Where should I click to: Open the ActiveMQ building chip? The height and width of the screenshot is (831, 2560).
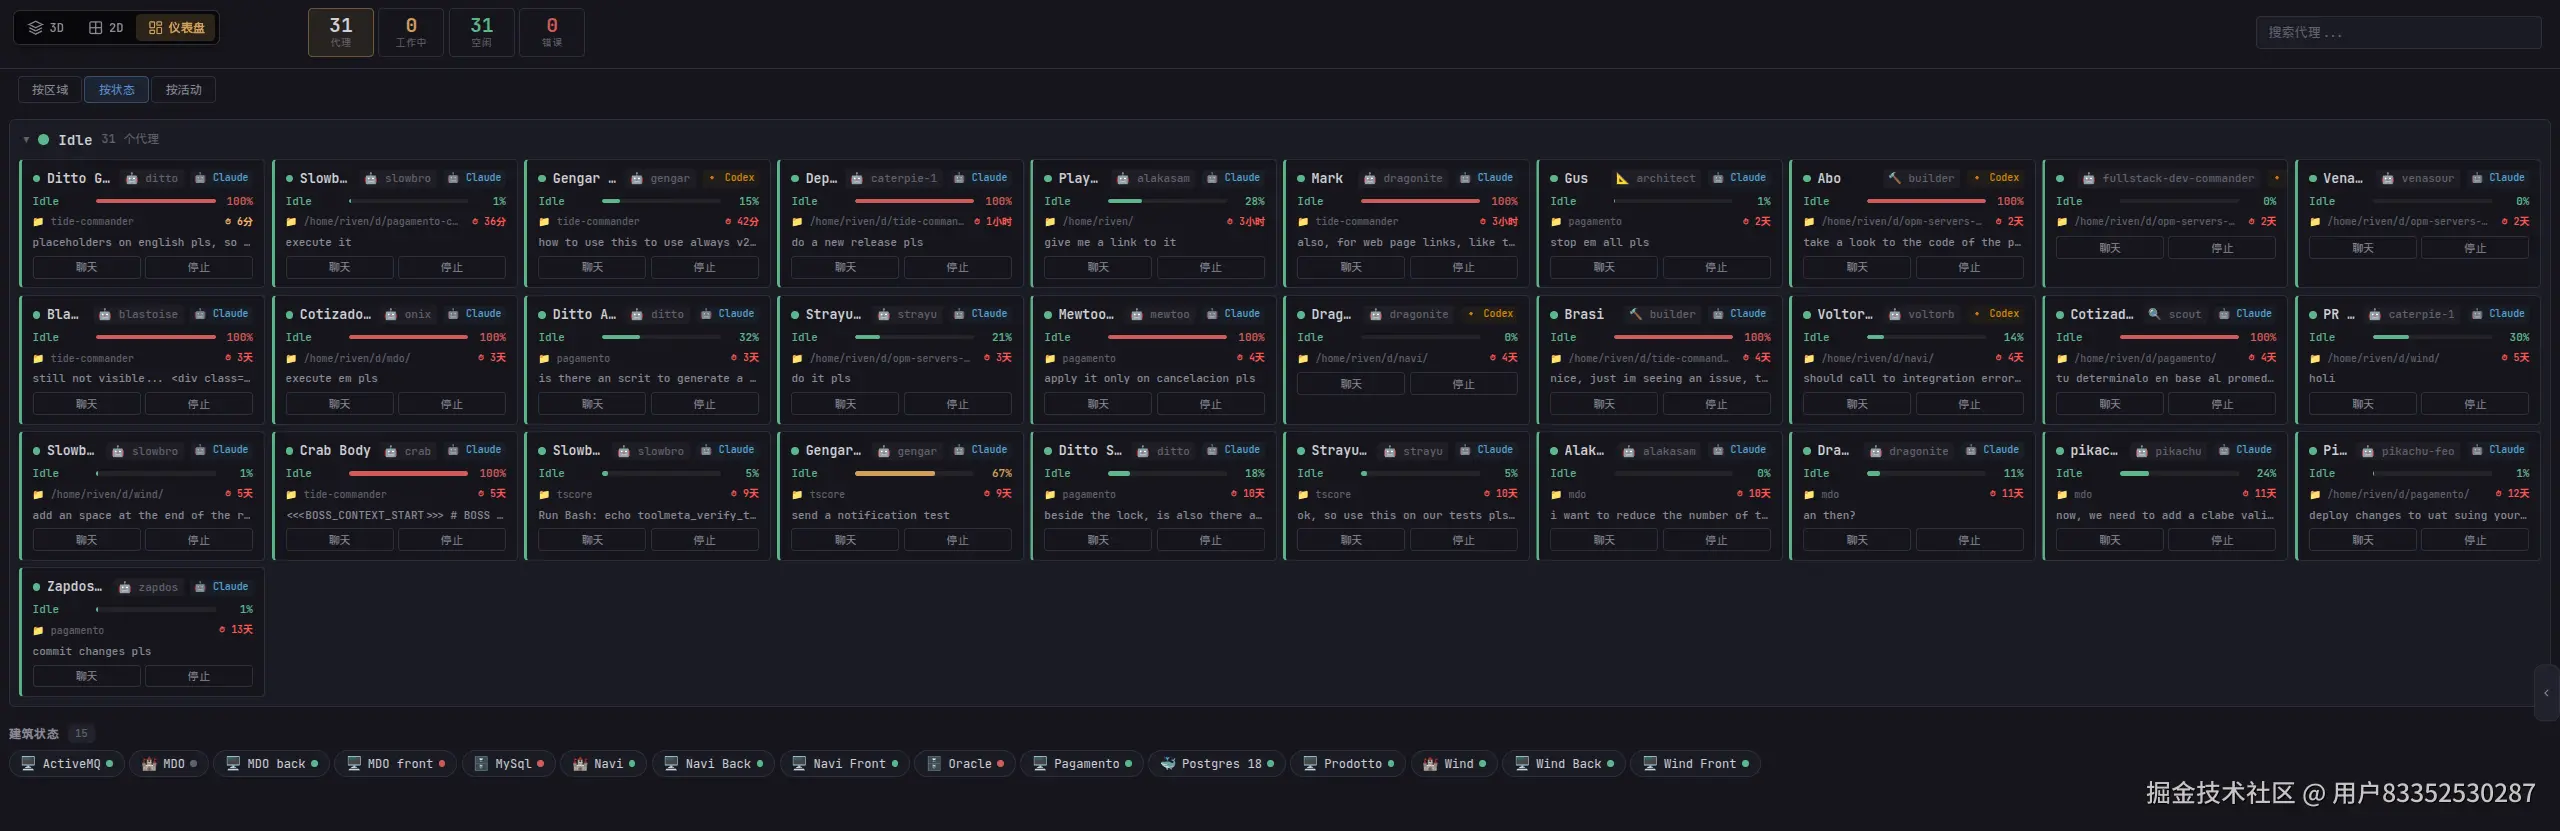[x=67, y=764]
